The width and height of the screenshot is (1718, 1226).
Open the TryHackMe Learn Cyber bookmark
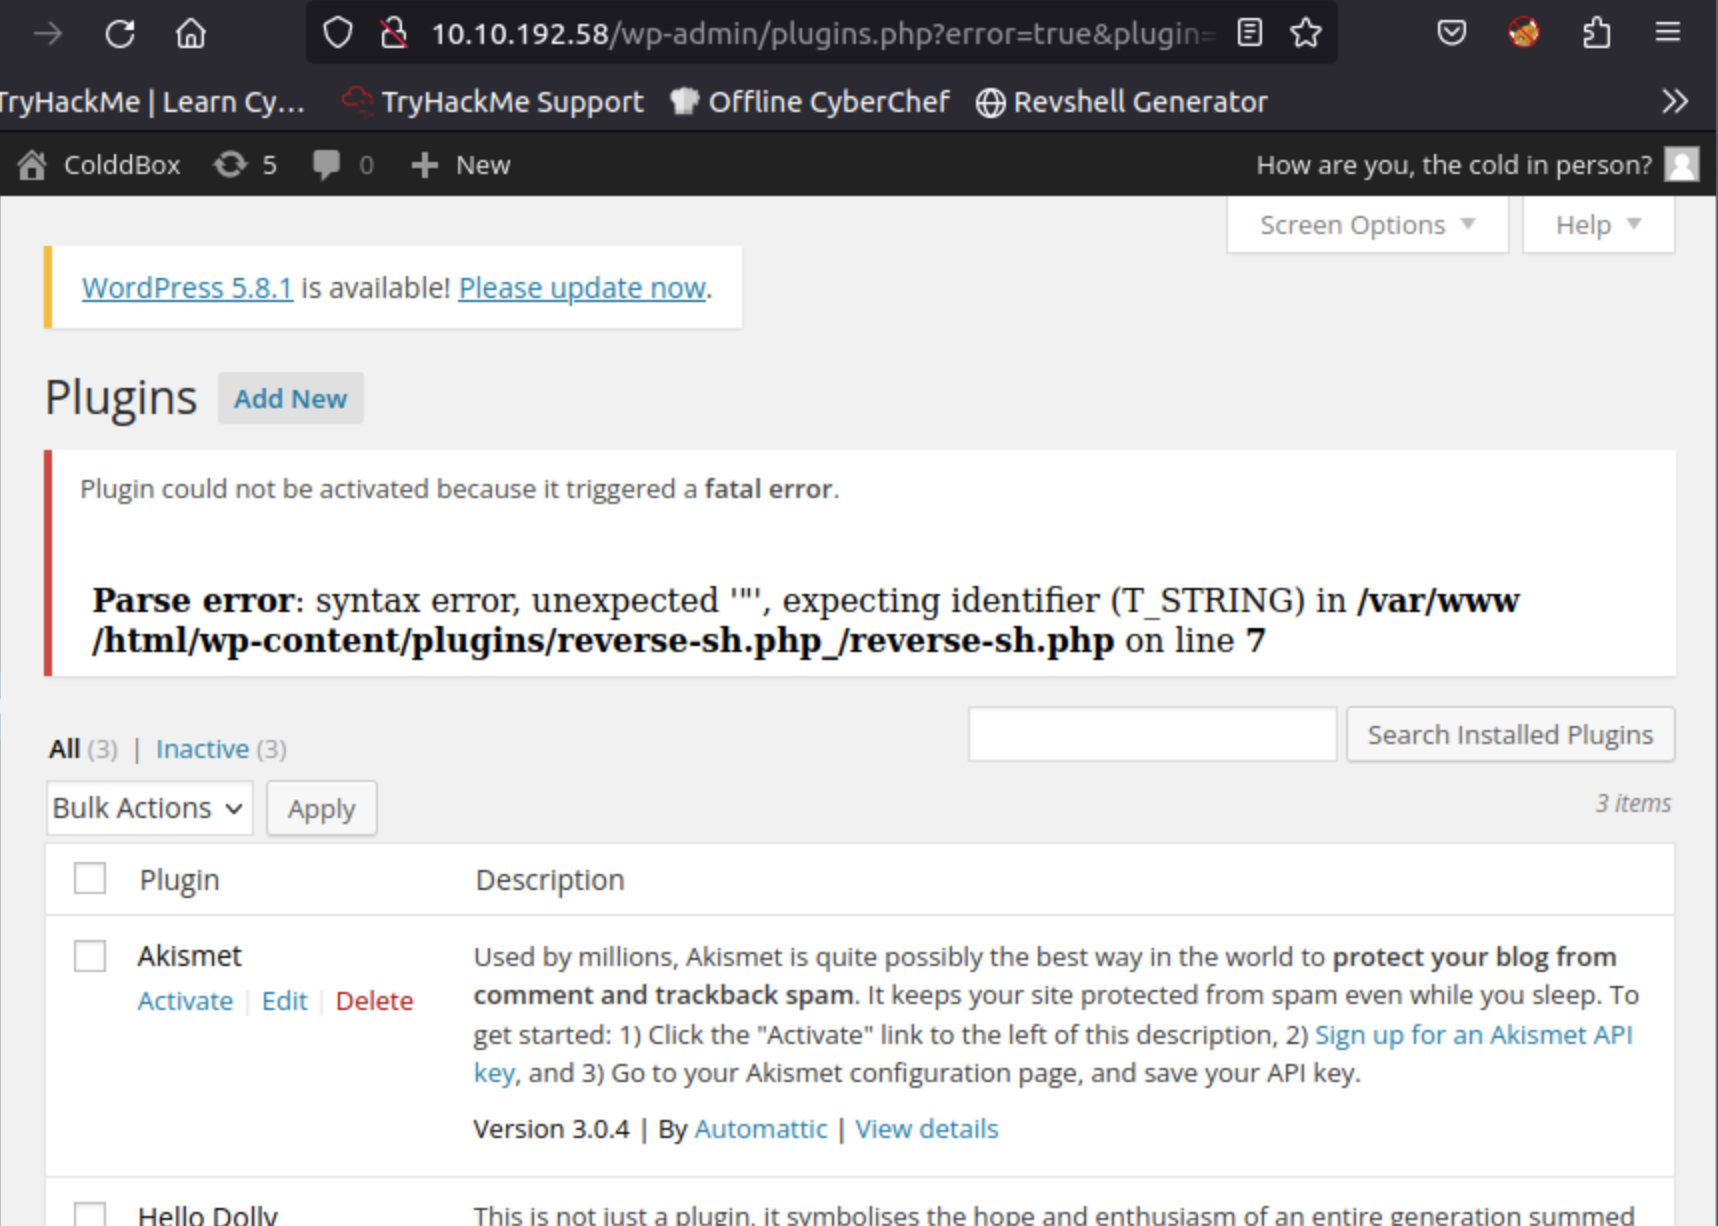tap(152, 102)
